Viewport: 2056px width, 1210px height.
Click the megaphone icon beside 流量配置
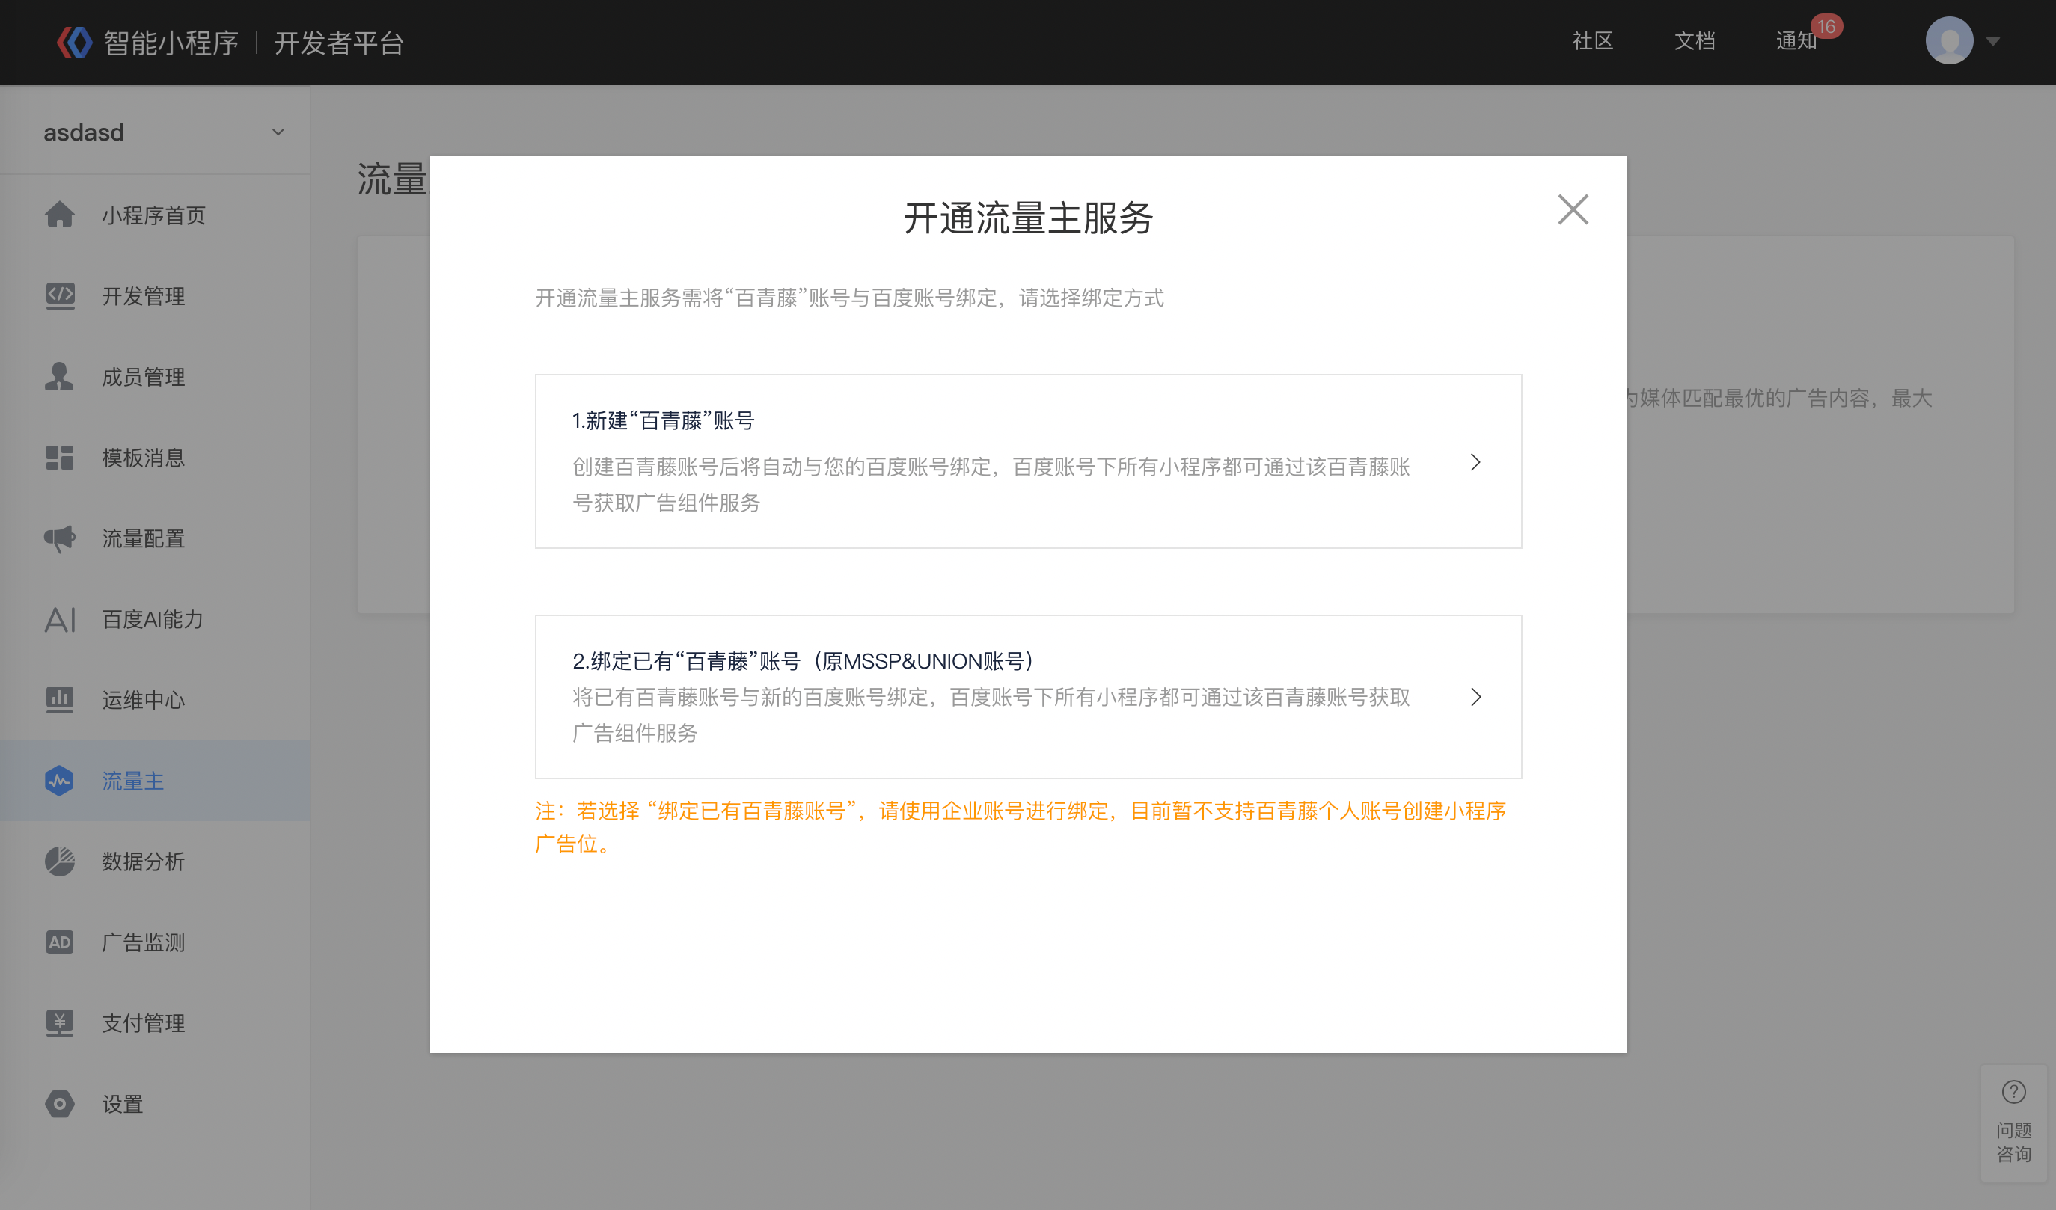coord(60,538)
